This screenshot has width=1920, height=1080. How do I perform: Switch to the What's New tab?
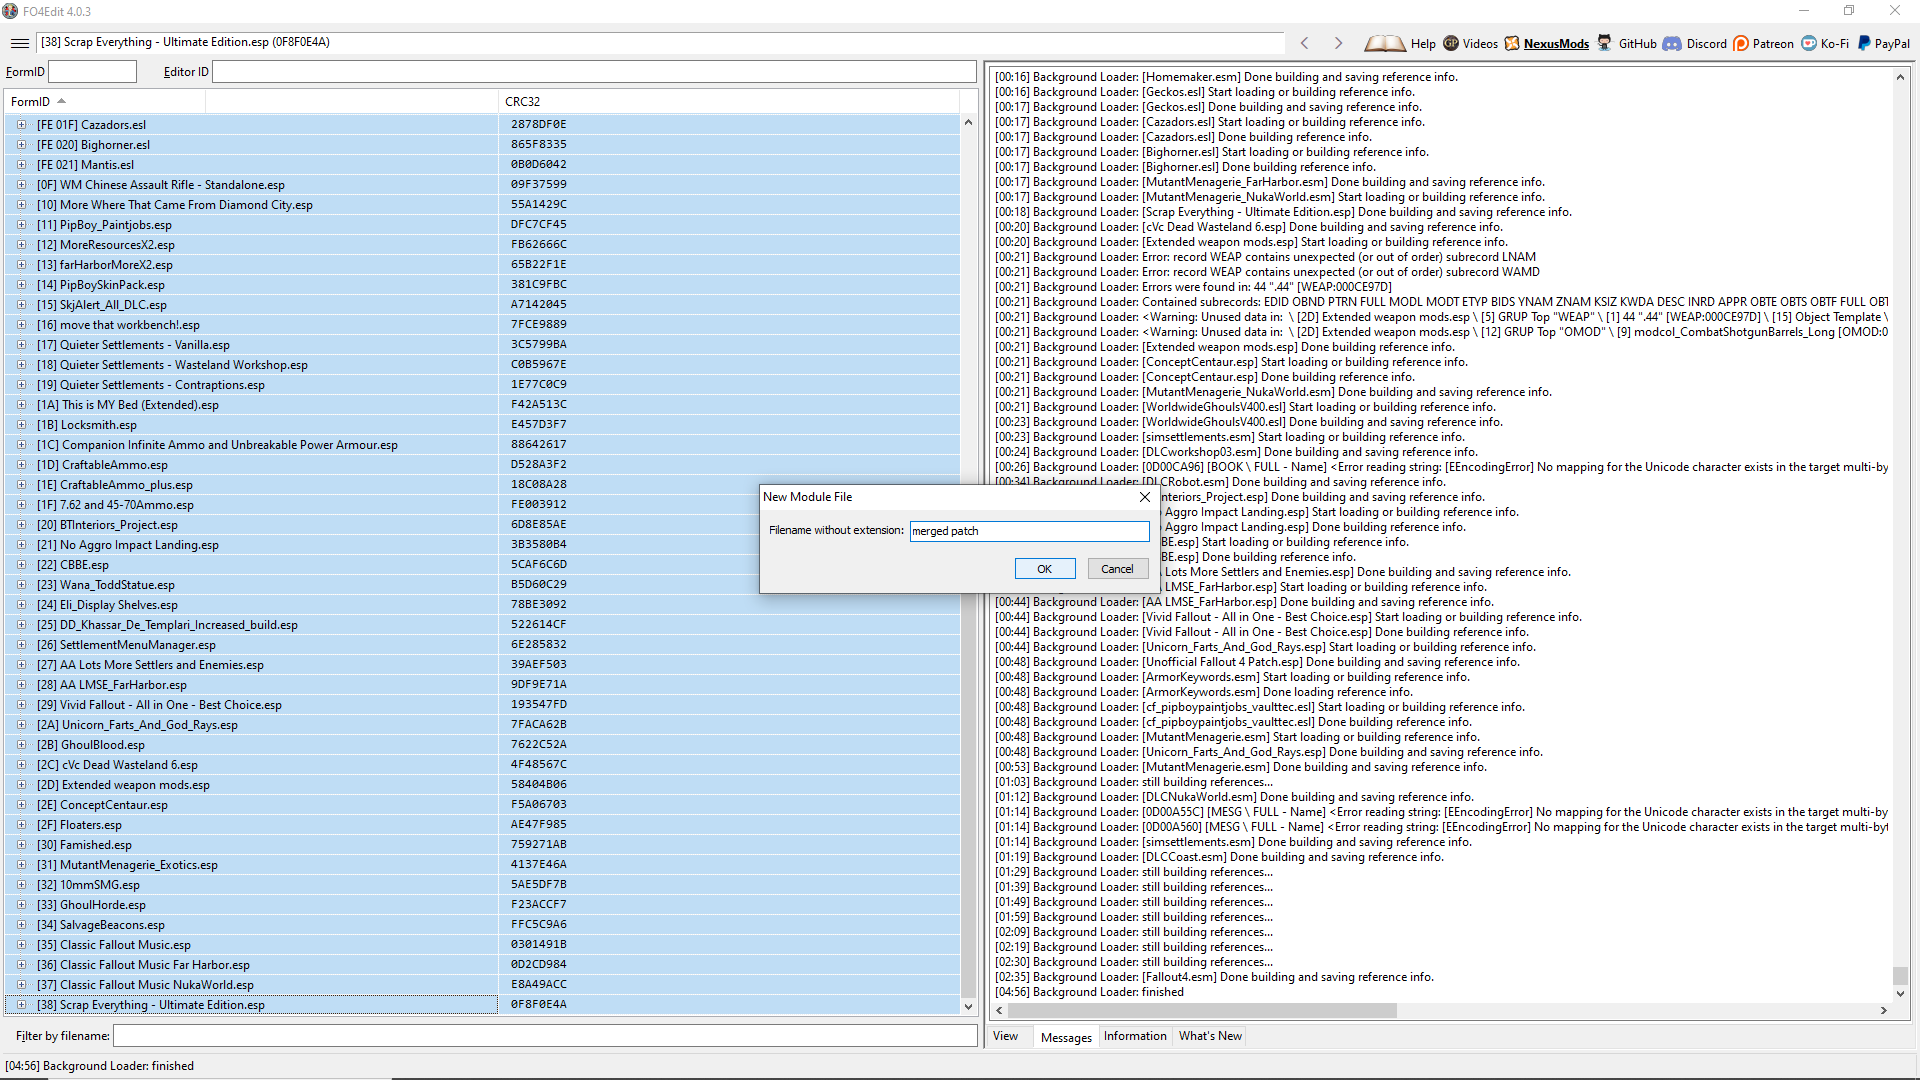click(1210, 1036)
